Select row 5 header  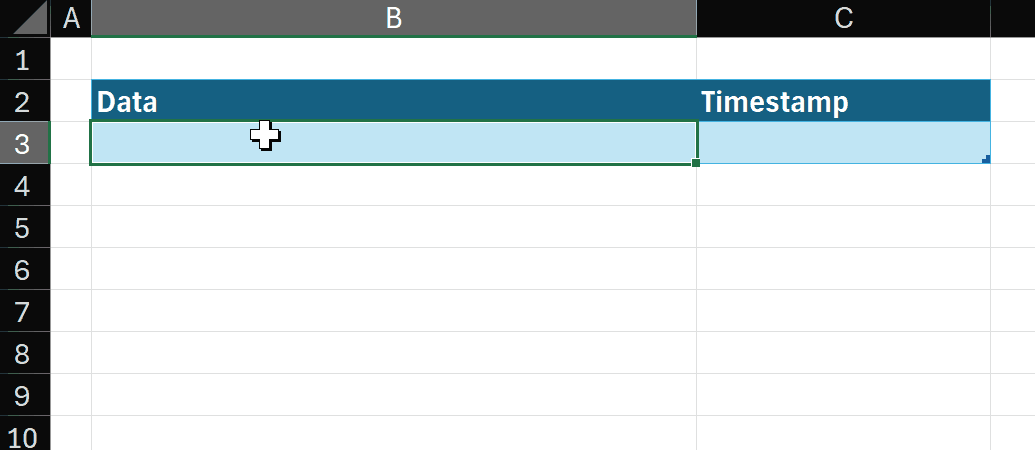24,227
